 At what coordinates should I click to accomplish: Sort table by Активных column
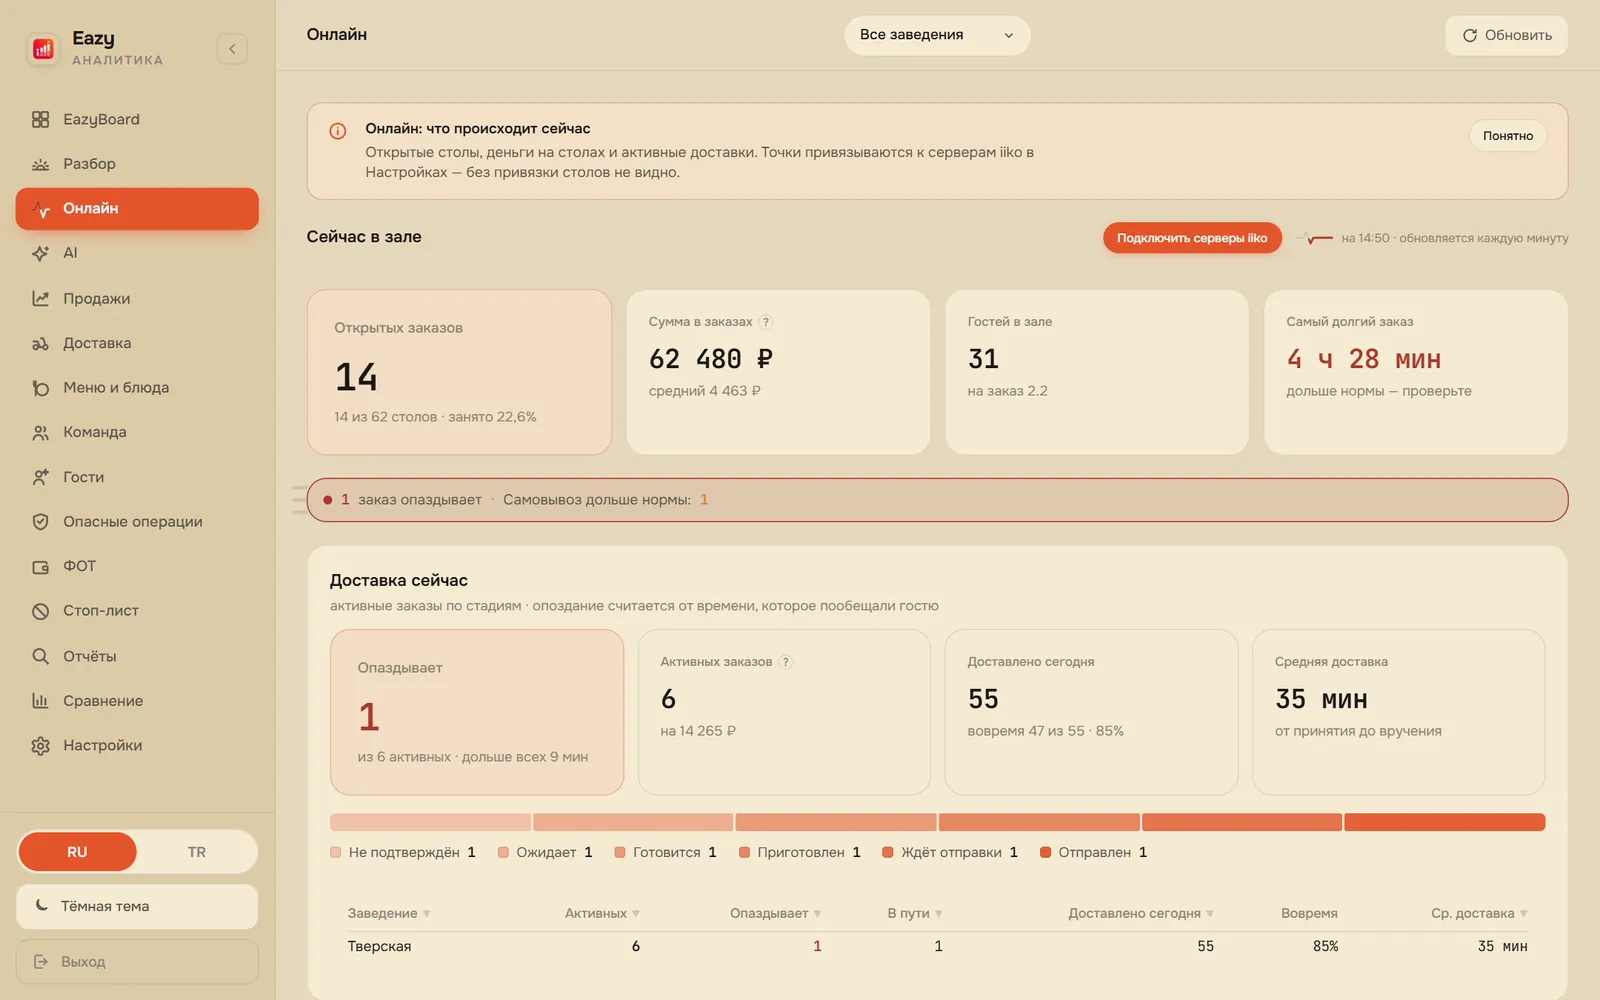click(x=602, y=913)
